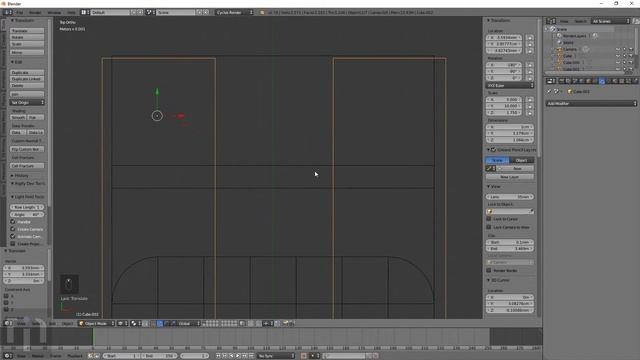Jump to the end frame control

pos(251,356)
